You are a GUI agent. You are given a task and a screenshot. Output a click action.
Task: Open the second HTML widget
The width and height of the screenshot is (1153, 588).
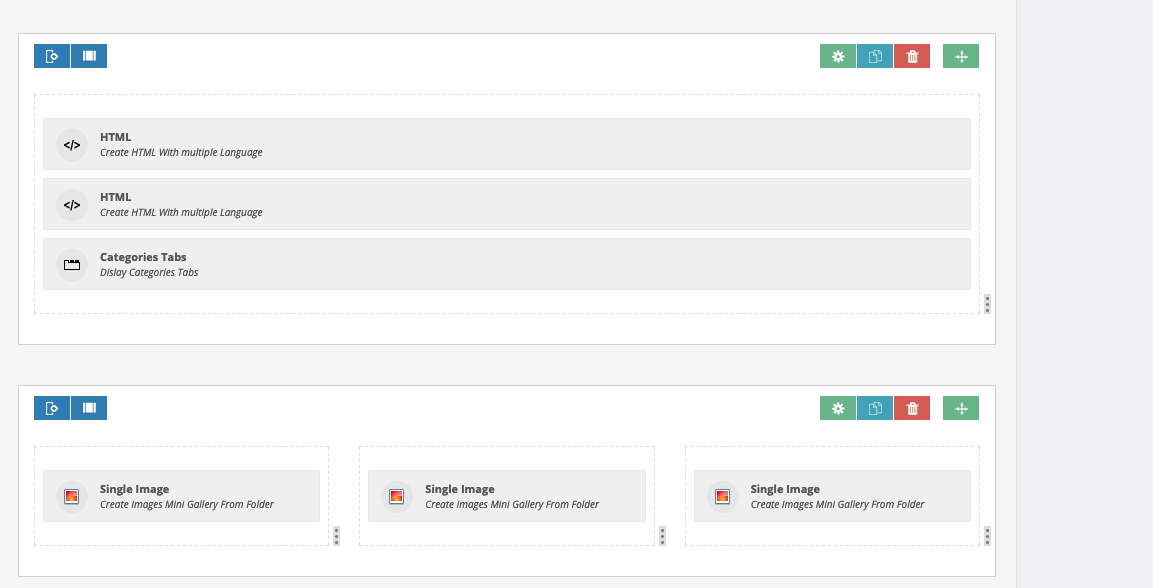coord(507,204)
